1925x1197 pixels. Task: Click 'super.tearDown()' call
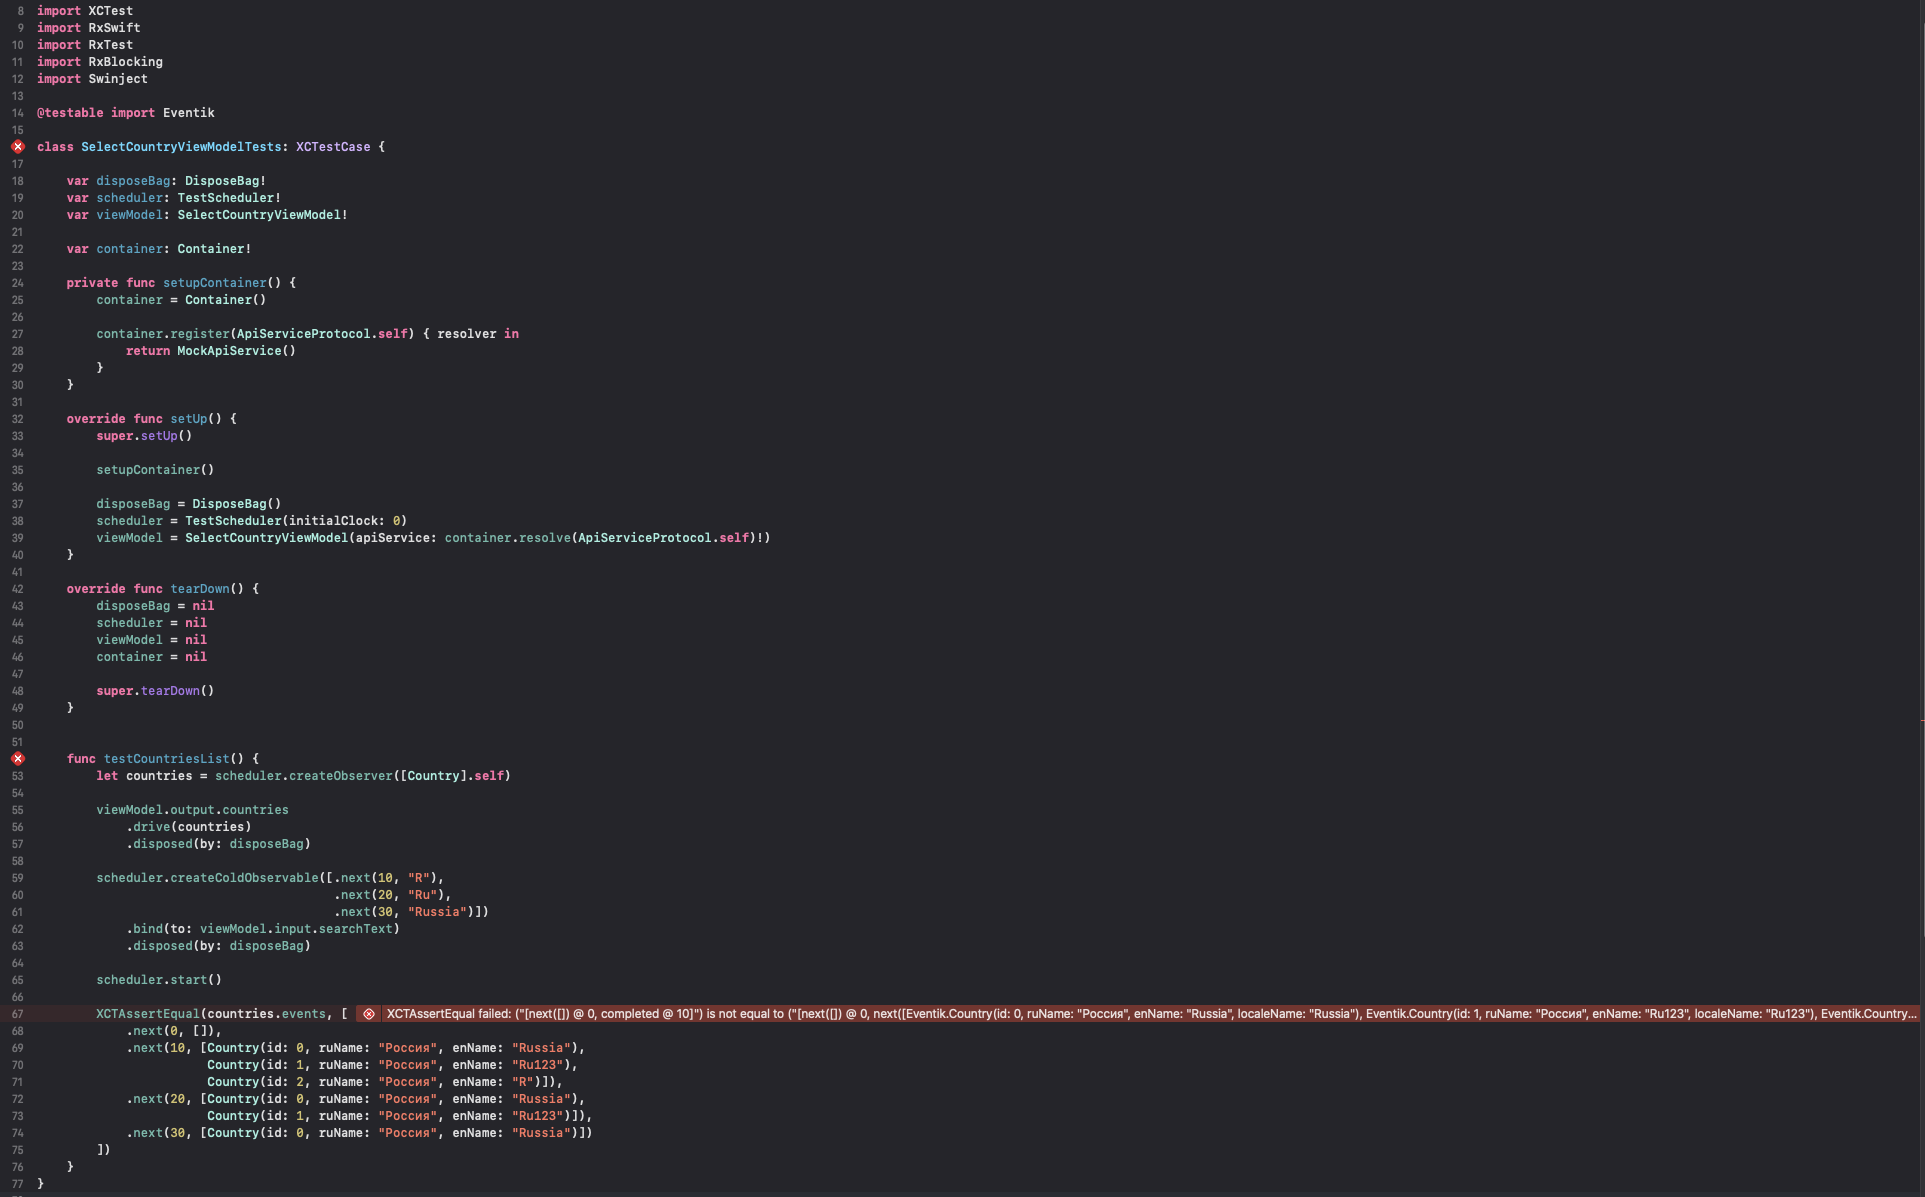click(x=155, y=691)
